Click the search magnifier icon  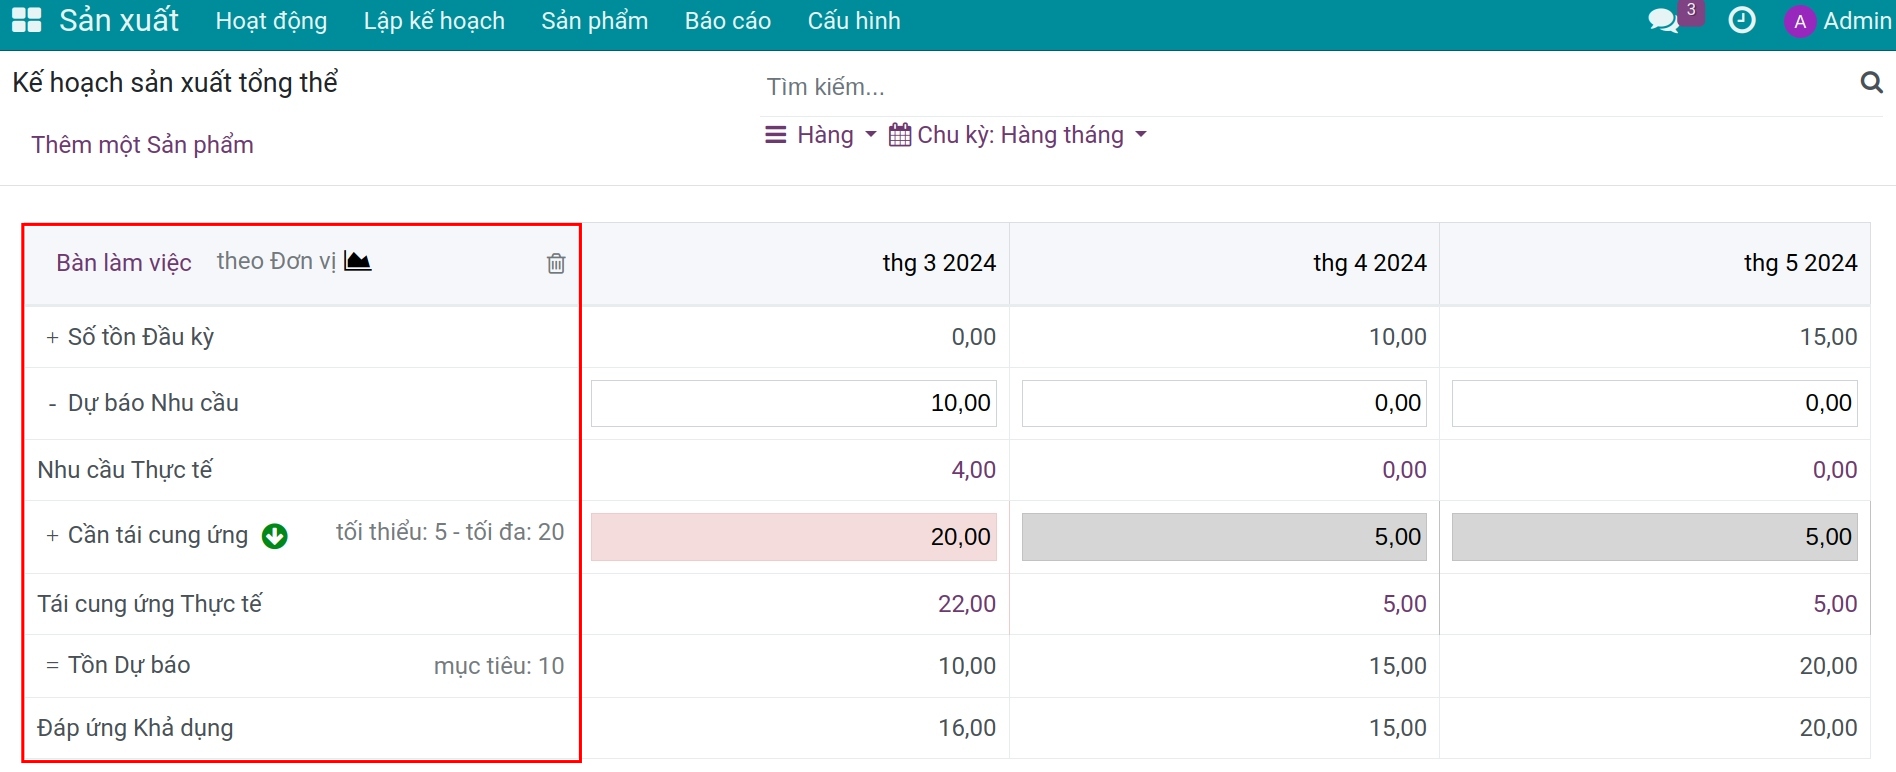tap(1871, 83)
